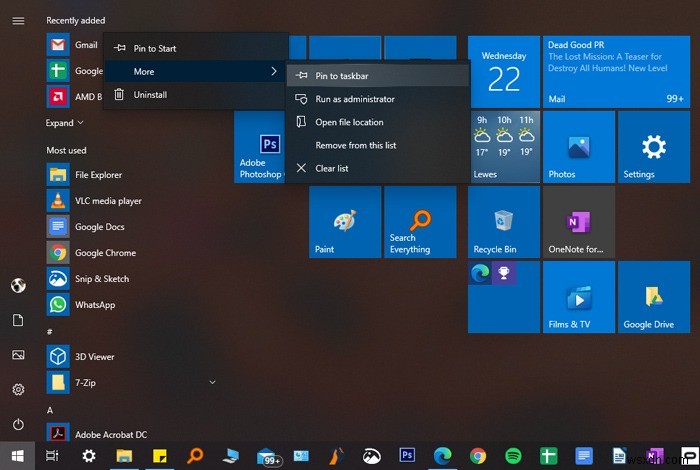This screenshot has width=700, height=470.
Task: Open Google Chrome on the taskbar
Action: click(478, 456)
